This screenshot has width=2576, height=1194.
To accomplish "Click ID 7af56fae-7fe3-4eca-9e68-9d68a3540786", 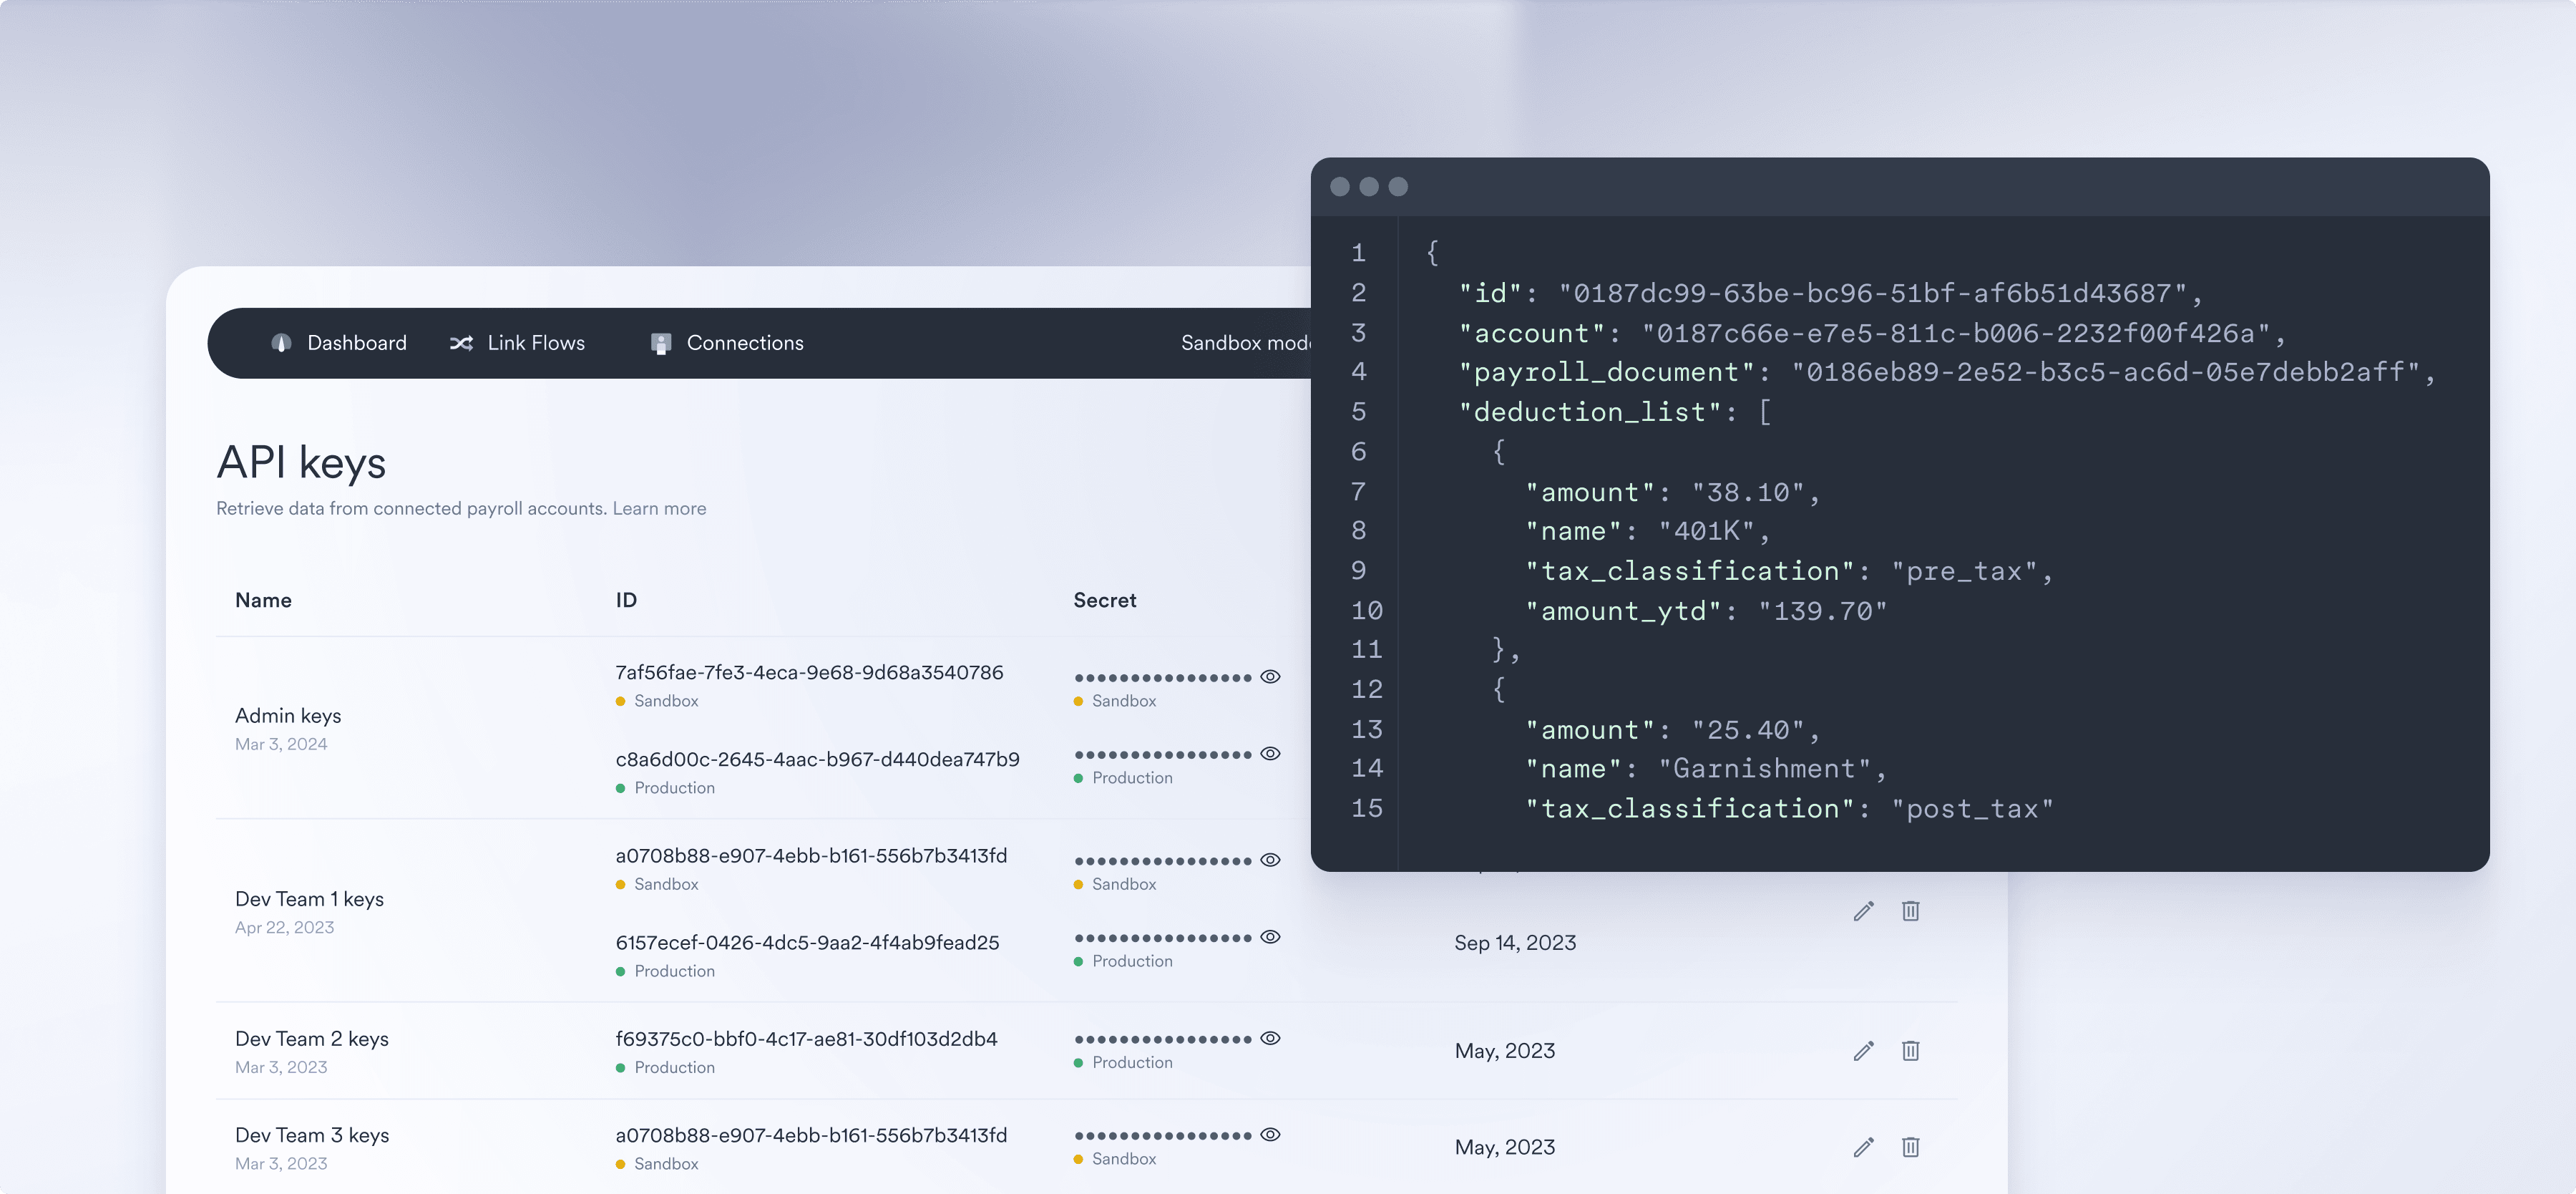I will pos(809,673).
